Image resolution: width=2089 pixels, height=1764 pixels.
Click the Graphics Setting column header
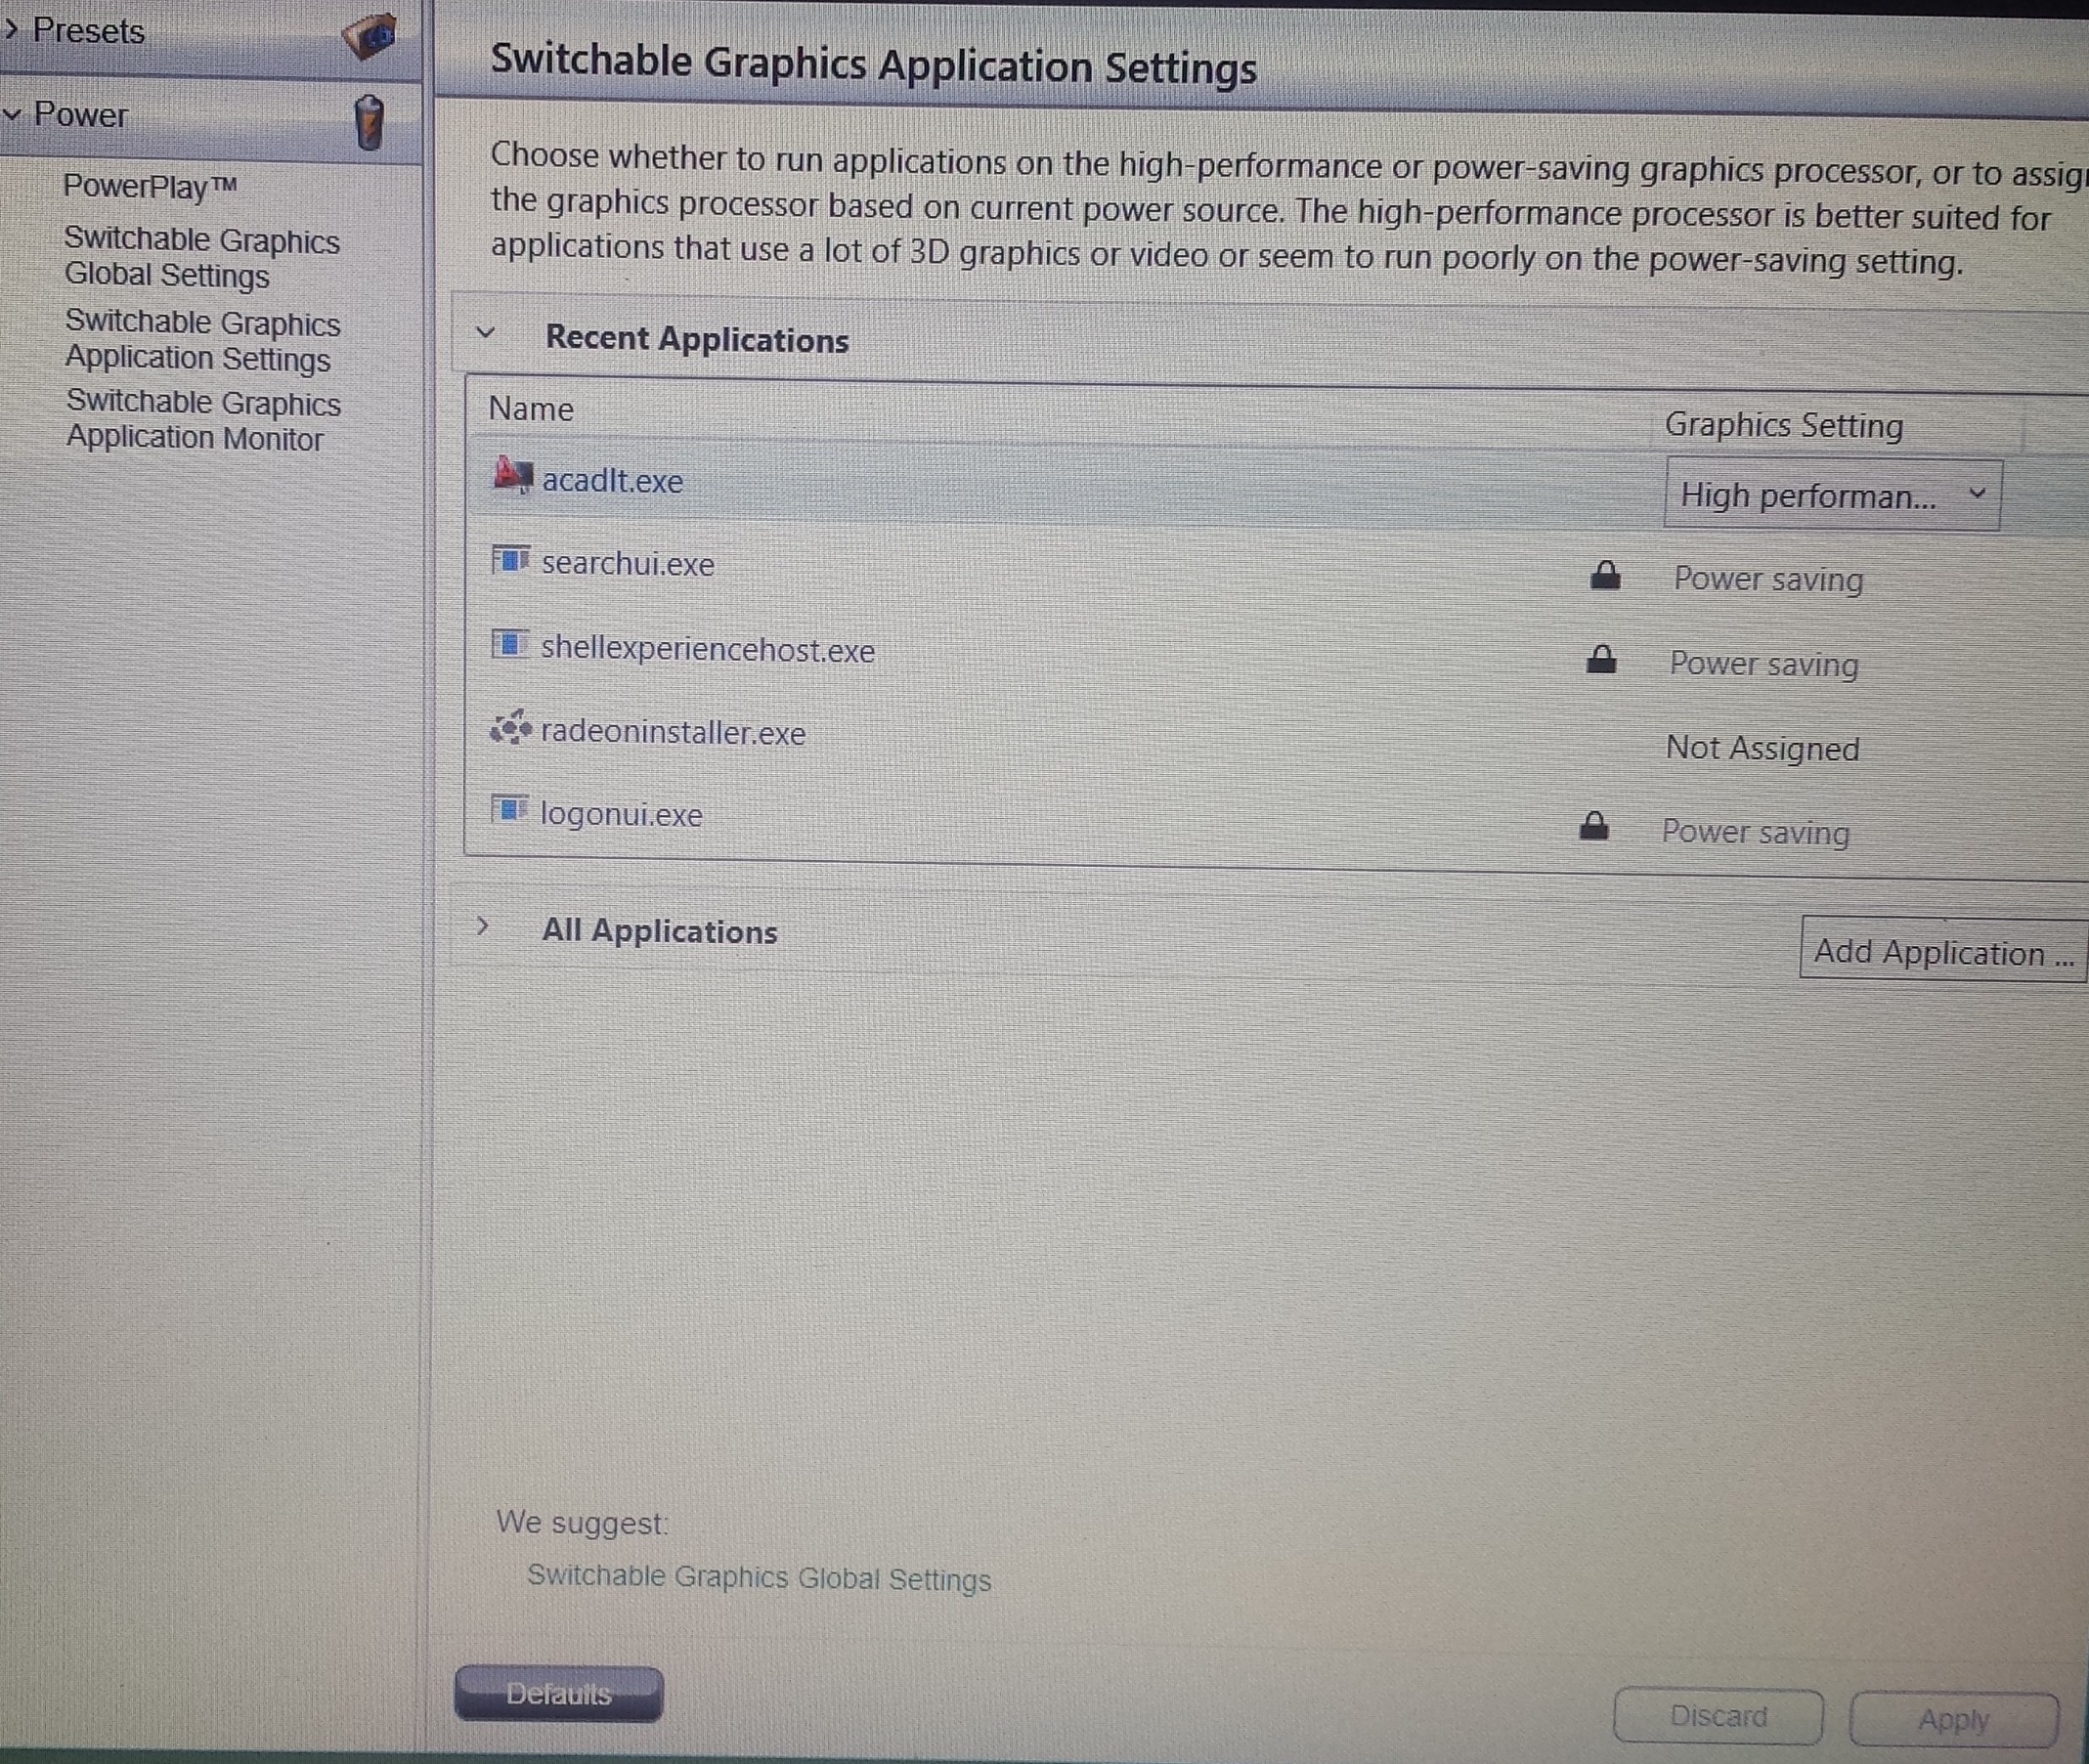point(1784,425)
